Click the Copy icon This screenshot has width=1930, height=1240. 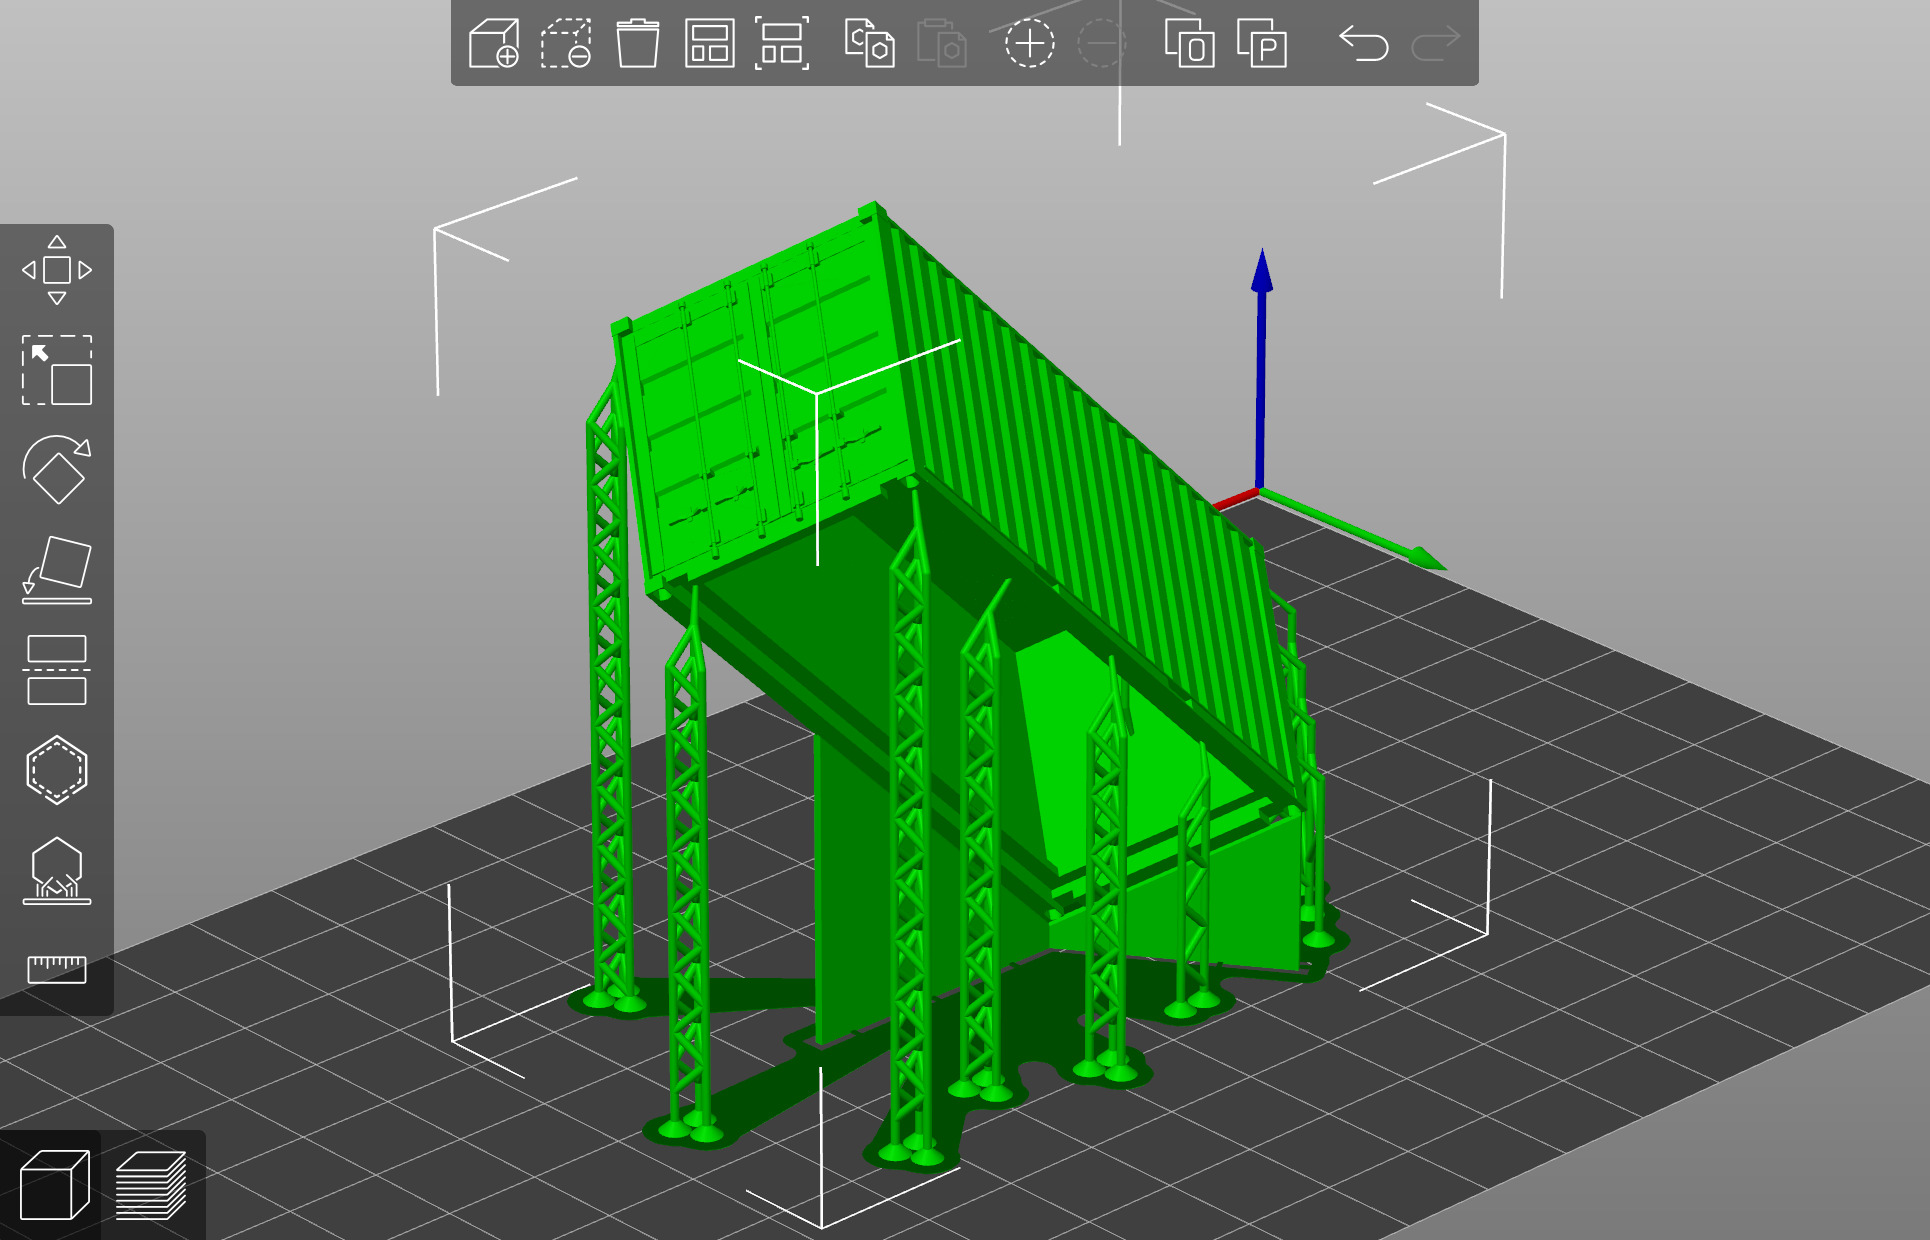pos(869,44)
